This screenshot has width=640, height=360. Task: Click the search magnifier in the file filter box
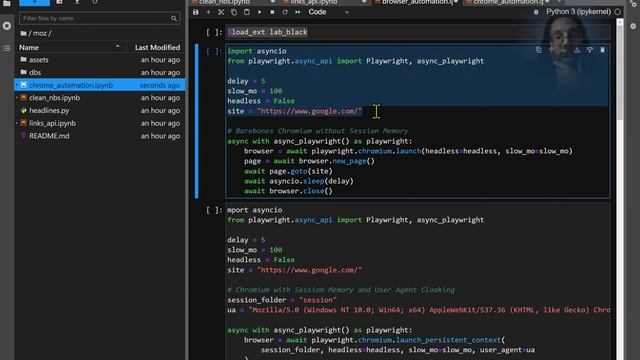(174, 18)
